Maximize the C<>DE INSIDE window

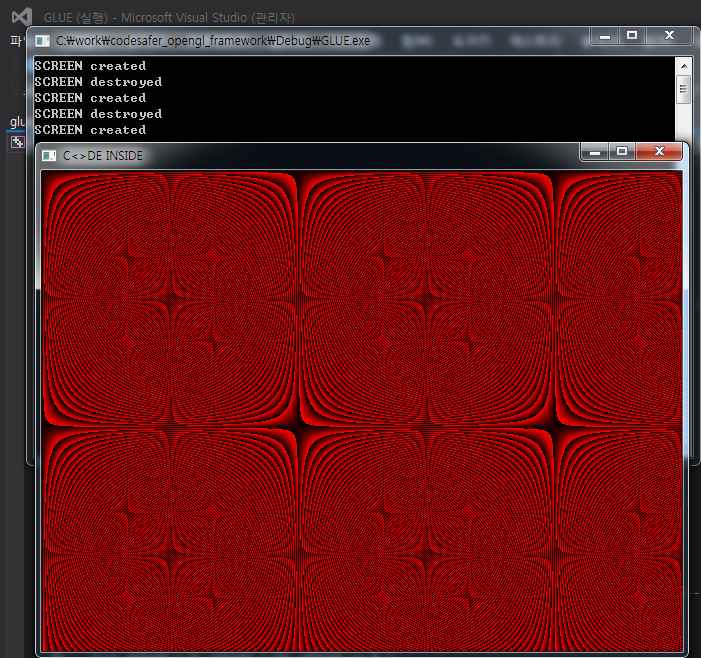[621, 152]
